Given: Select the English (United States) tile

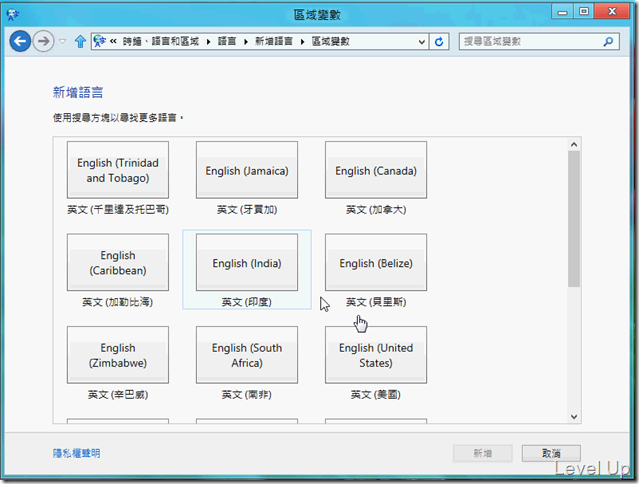Looking at the screenshot, I should point(376,355).
